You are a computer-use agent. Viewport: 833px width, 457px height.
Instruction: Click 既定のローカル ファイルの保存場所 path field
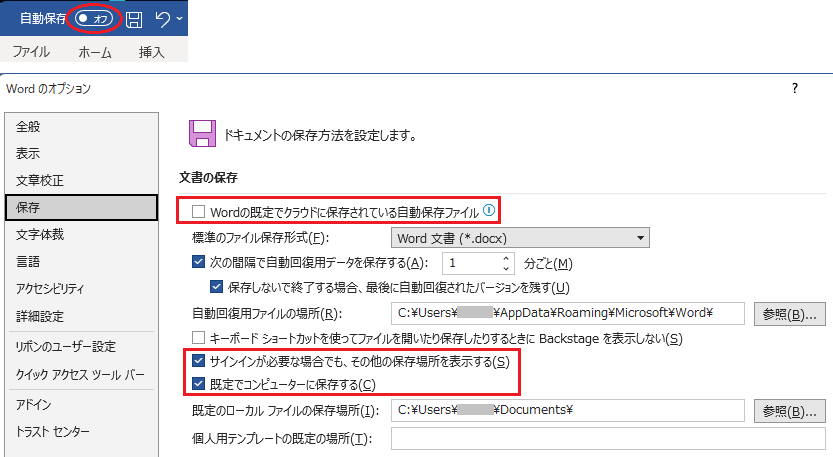pos(567,410)
